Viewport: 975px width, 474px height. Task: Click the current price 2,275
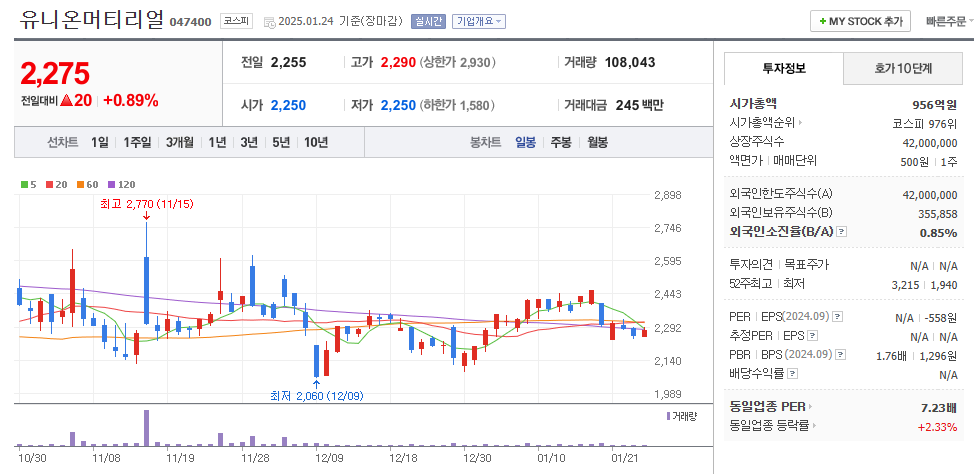55,74
